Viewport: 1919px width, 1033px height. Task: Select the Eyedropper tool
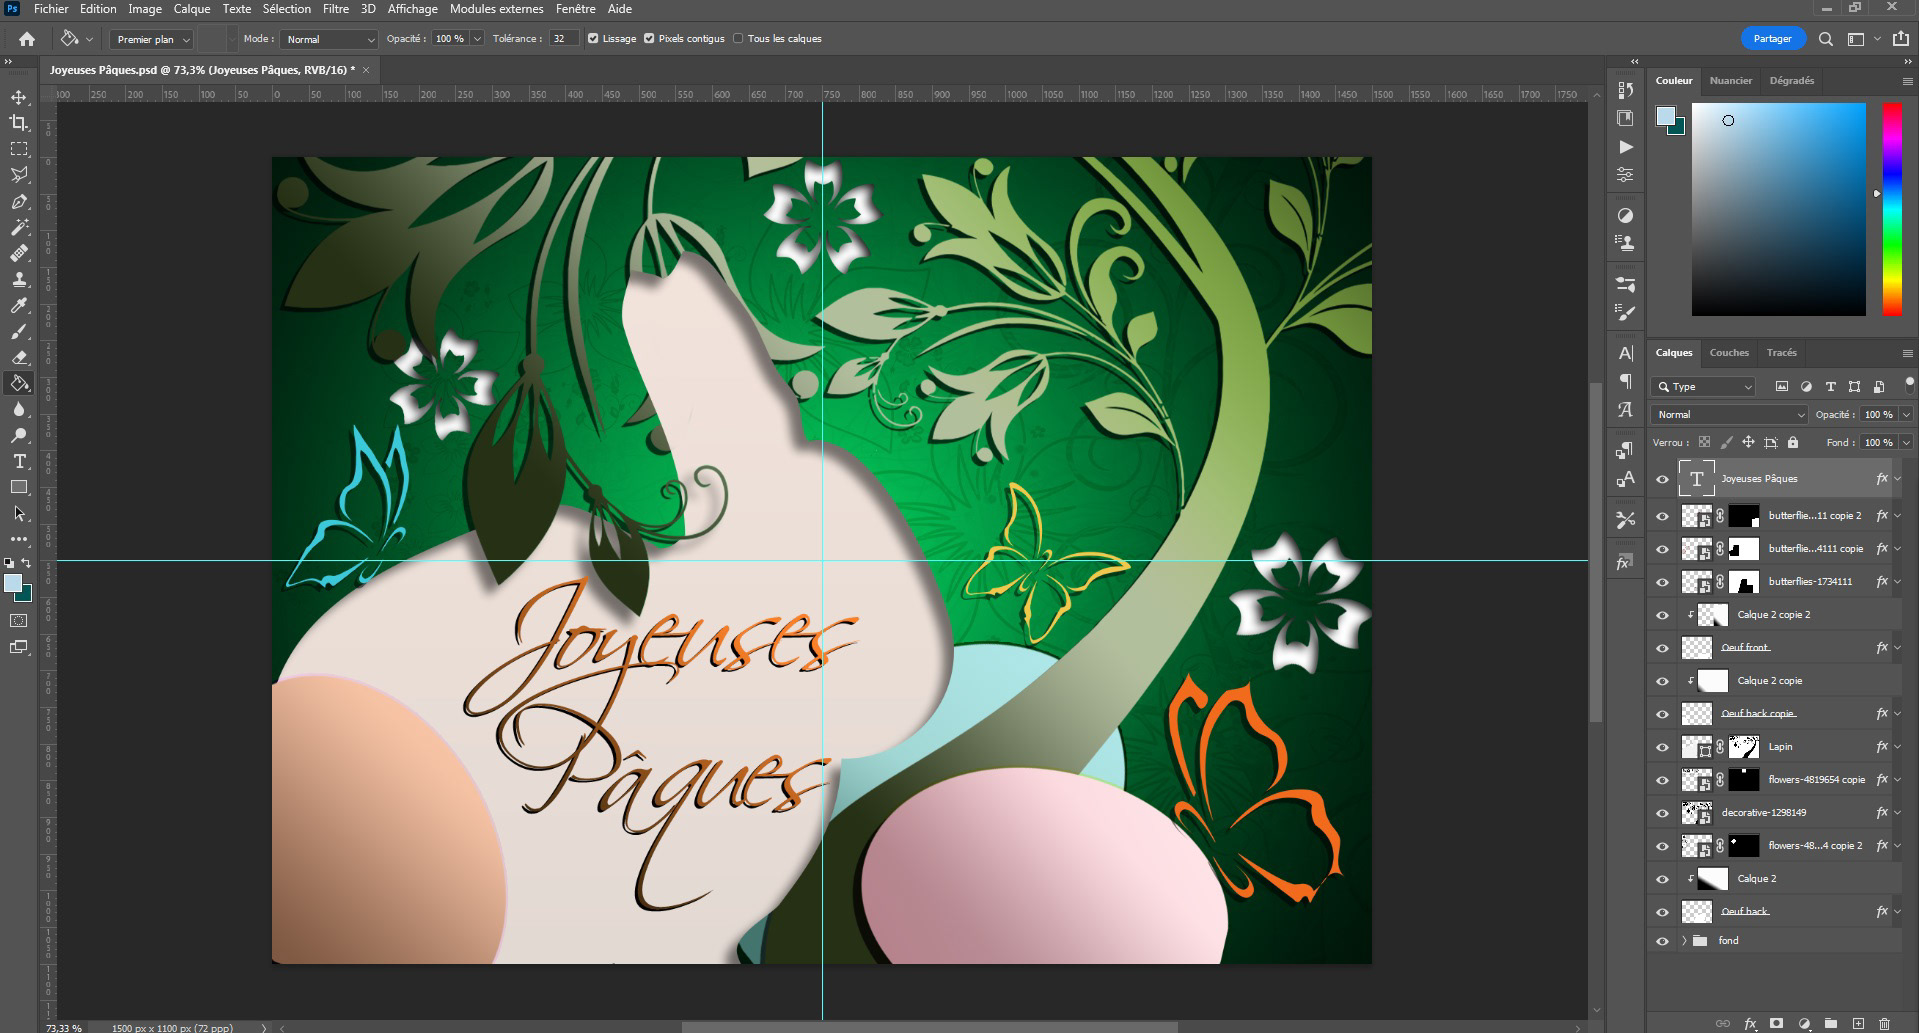(19, 305)
